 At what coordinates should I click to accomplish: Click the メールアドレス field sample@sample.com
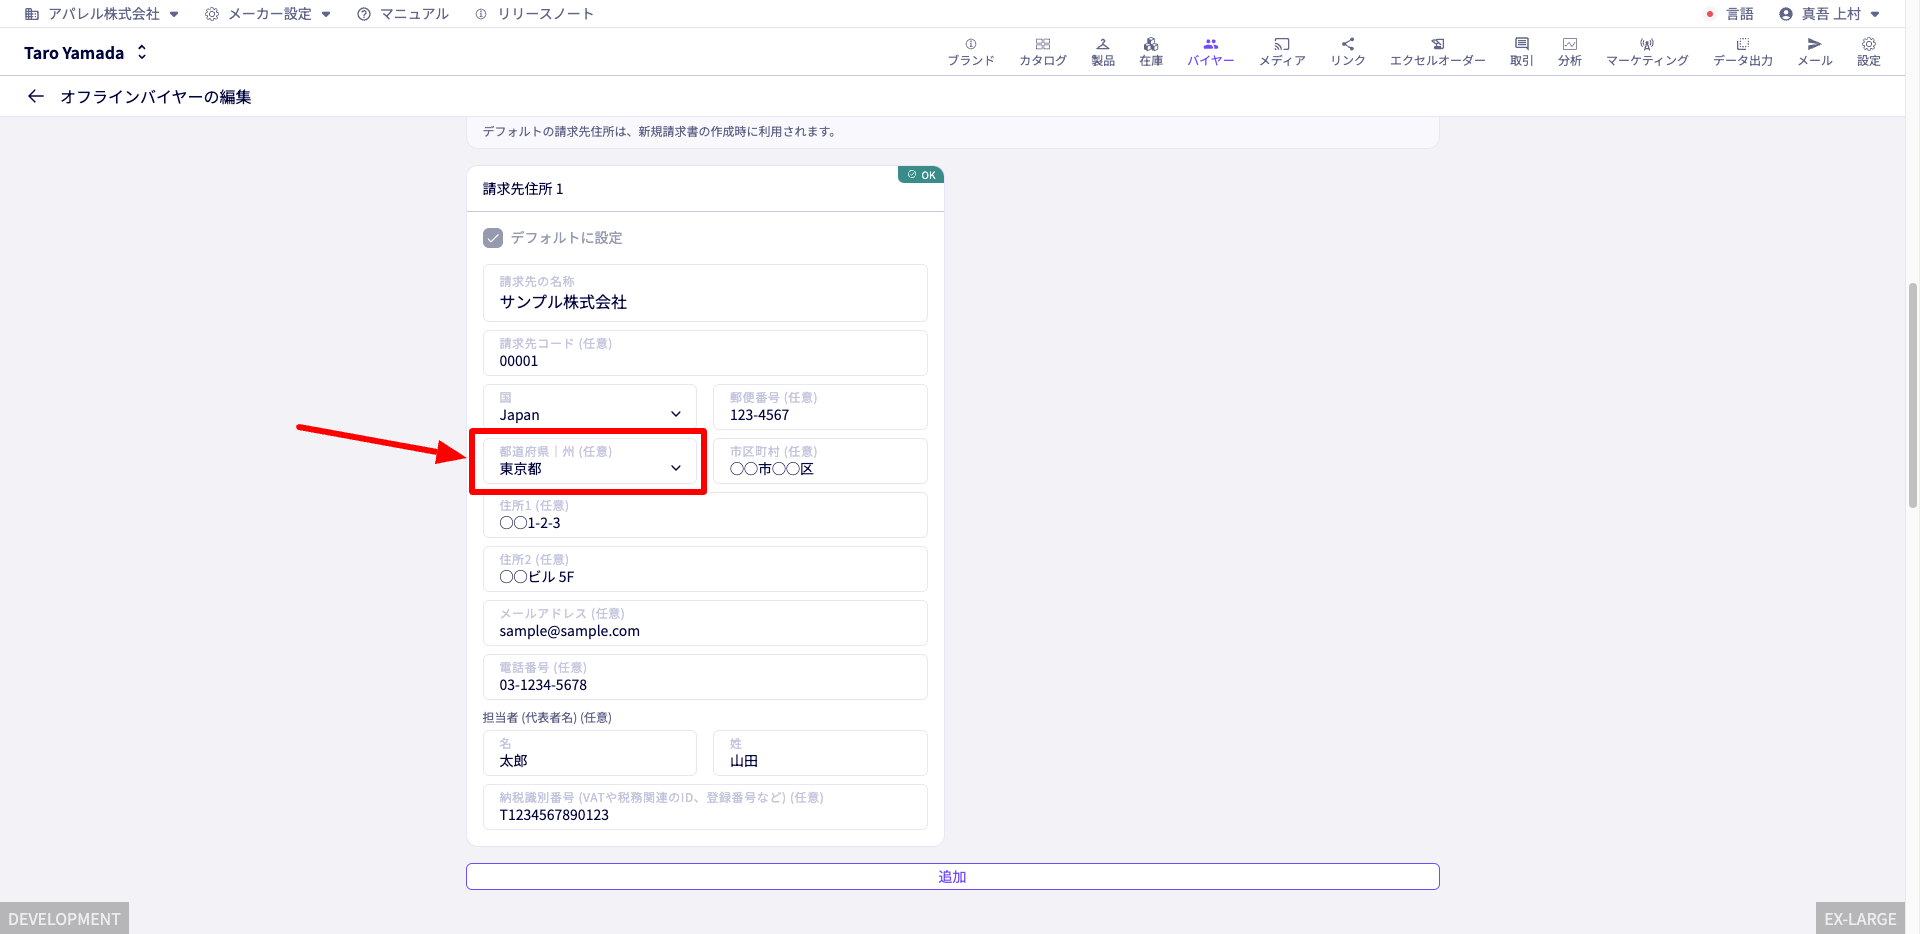tap(705, 623)
